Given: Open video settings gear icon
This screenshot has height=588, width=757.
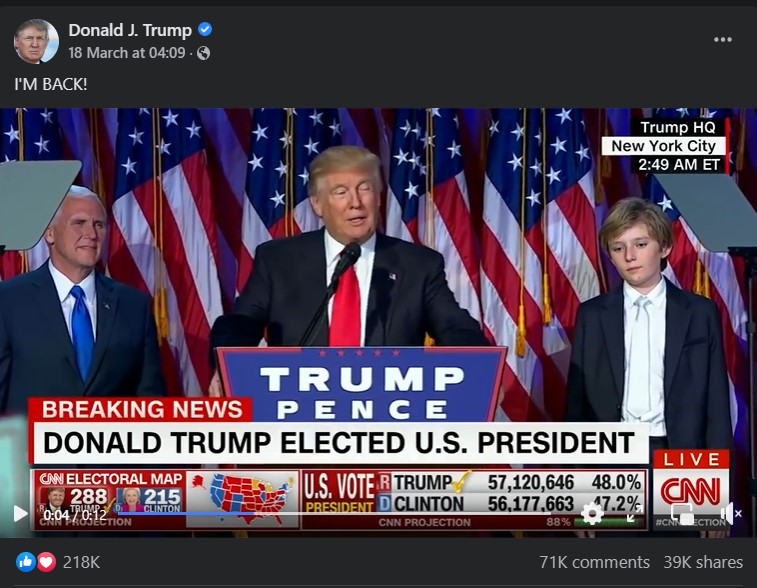Looking at the screenshot, I should 592,514.
